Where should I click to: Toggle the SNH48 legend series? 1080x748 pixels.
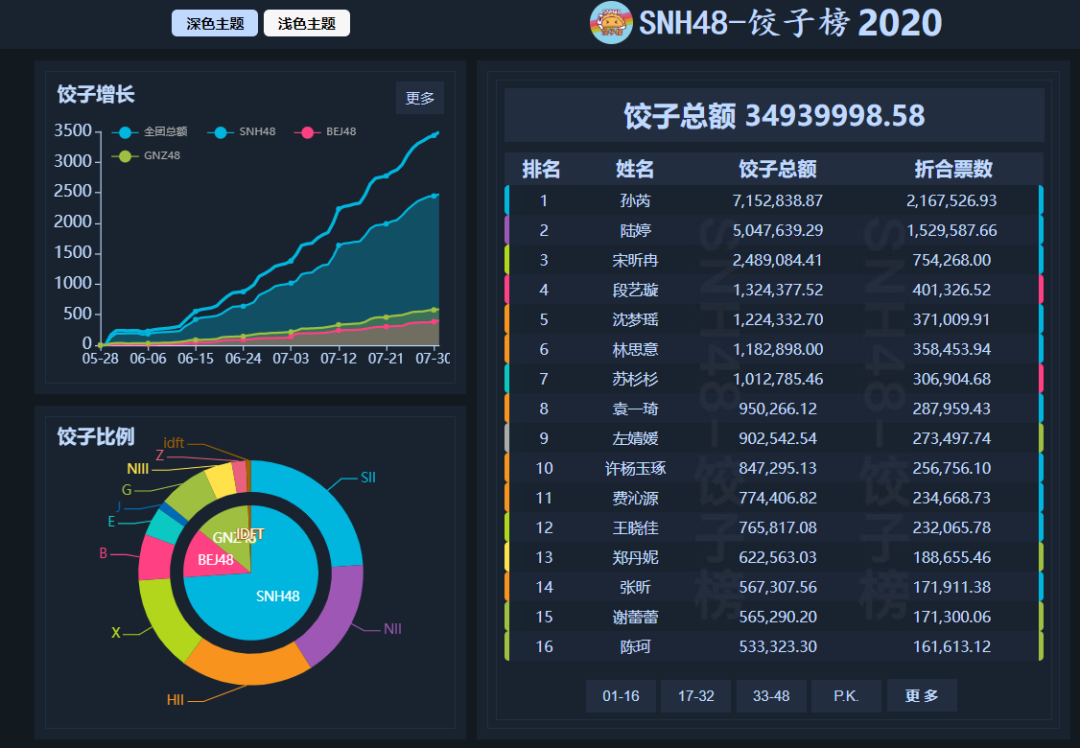[242, 132]
